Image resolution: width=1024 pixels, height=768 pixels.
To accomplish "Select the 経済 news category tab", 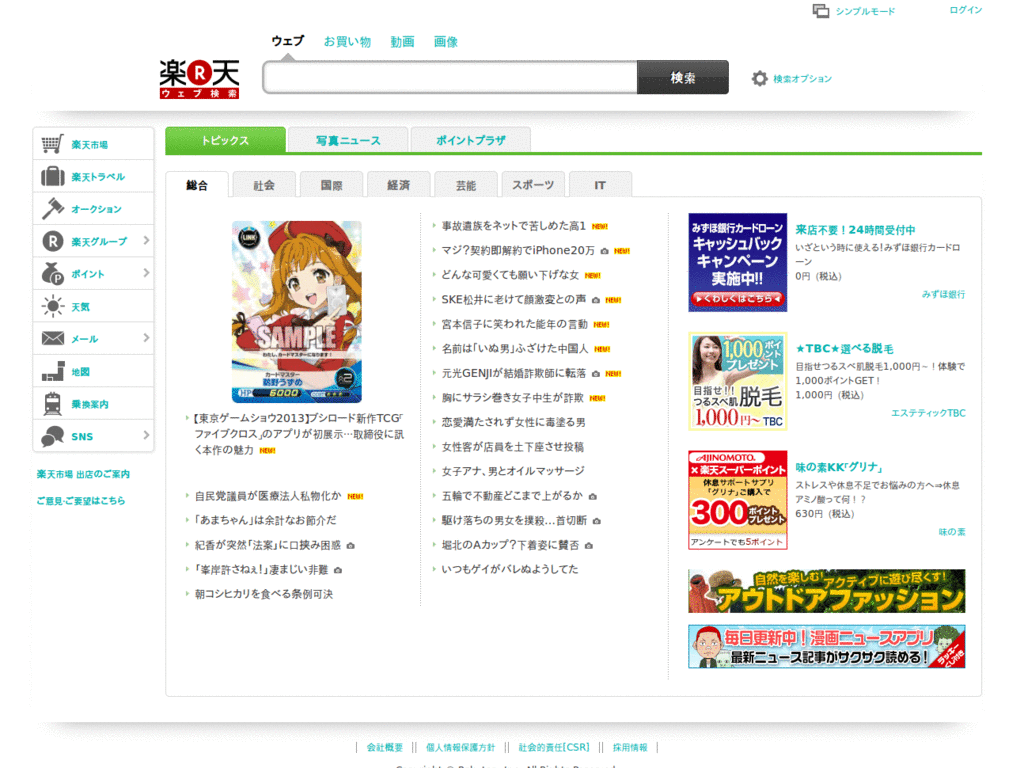I will click(x=398, y=185).
